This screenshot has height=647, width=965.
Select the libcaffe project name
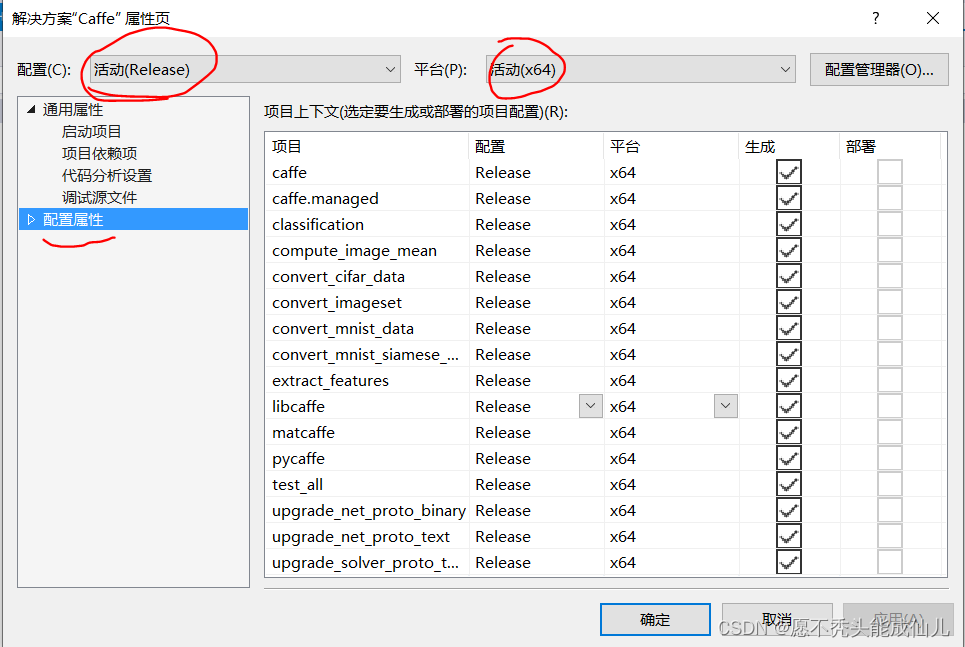(298, 406)
